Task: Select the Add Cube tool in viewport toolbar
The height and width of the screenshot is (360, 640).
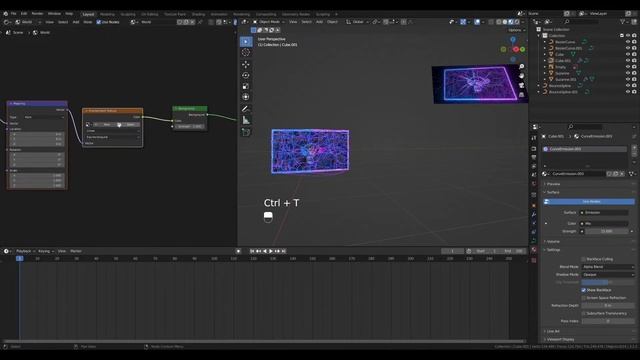Action: click(246, 132)
